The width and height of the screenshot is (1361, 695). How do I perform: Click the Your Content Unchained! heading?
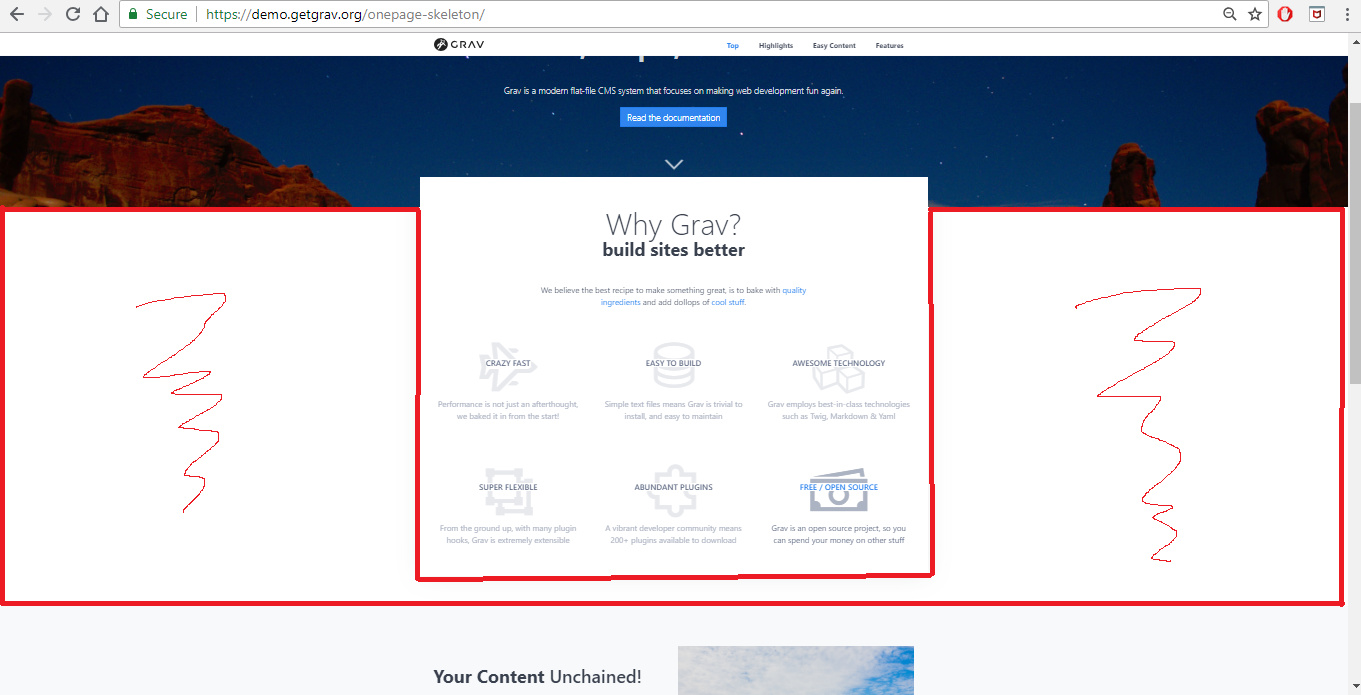pyautogui.click(x=537, y=677)
